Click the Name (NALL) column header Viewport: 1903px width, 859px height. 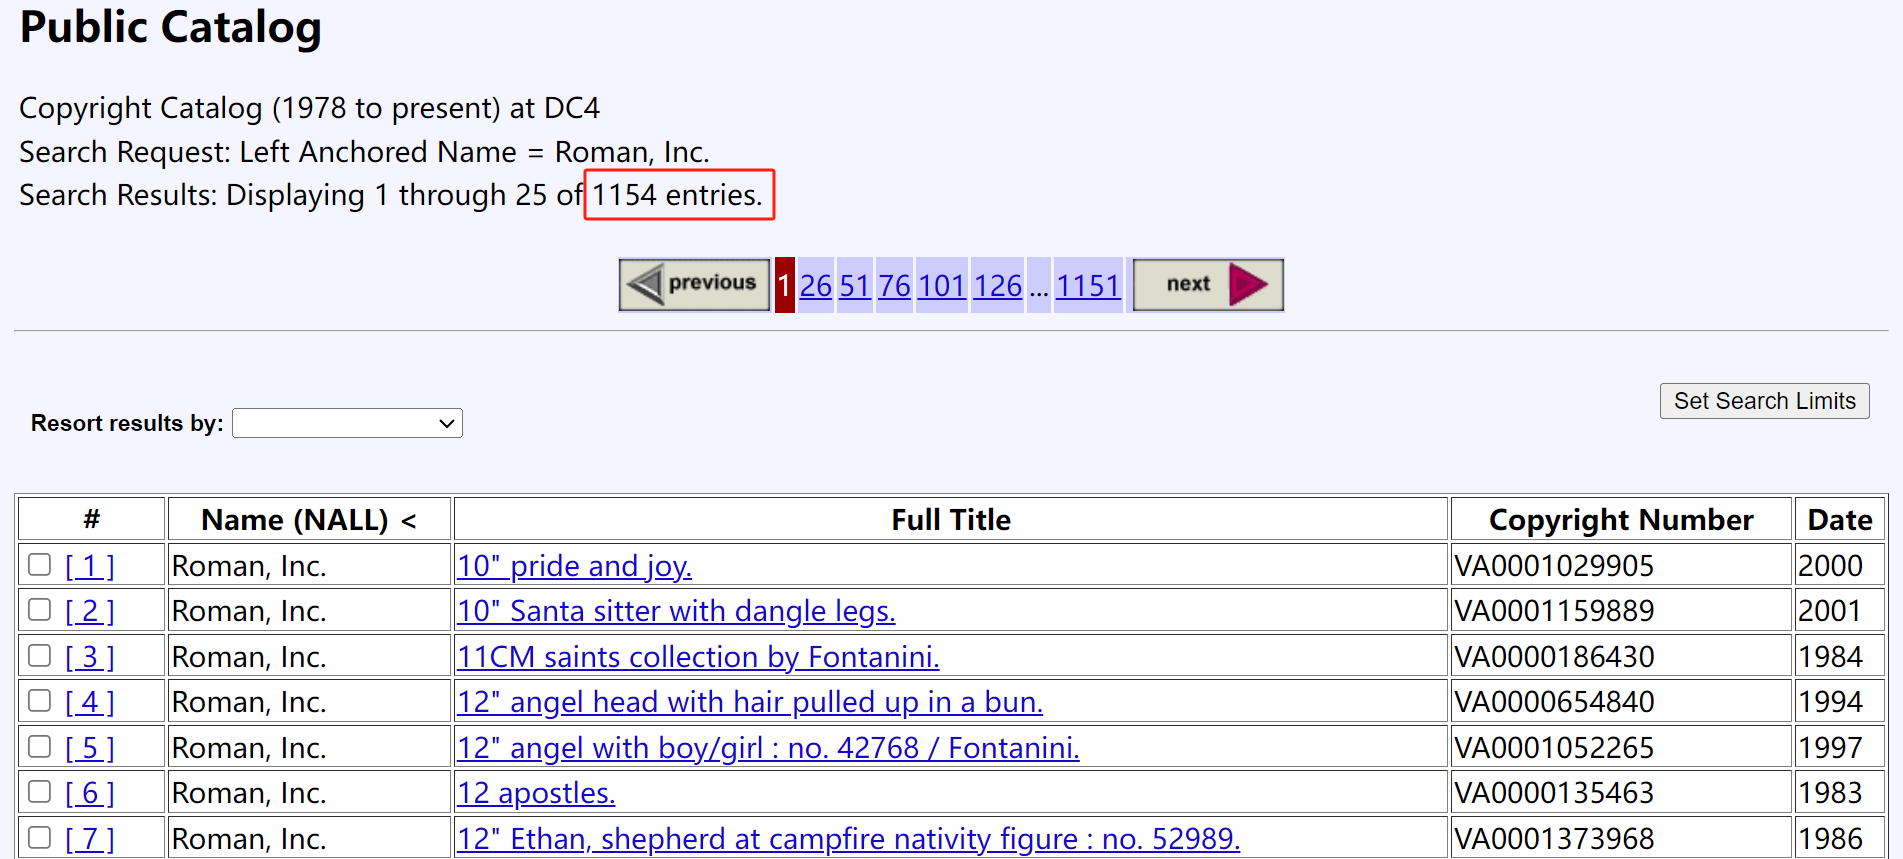(x=308, y=520)
